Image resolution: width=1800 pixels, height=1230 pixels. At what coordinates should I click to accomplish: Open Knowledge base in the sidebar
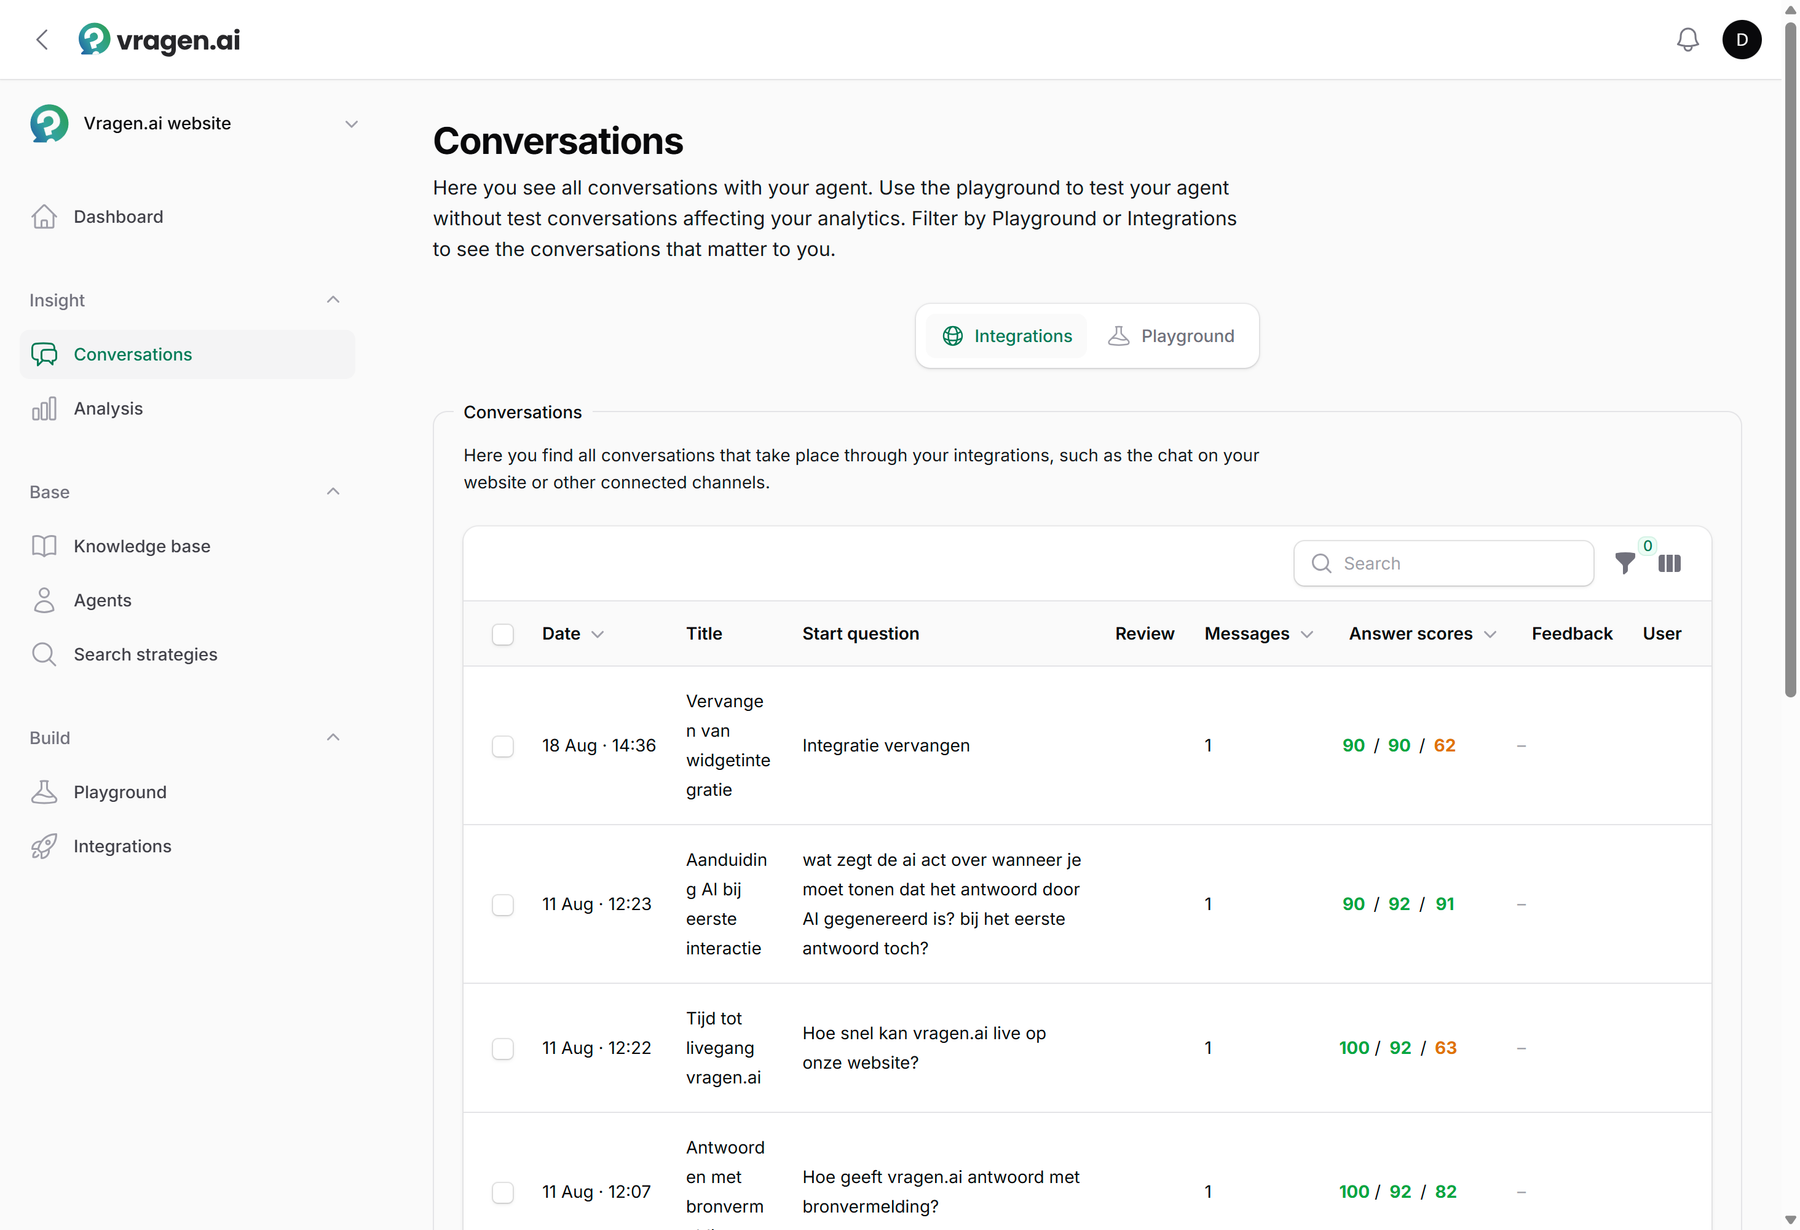click(187, 546)
